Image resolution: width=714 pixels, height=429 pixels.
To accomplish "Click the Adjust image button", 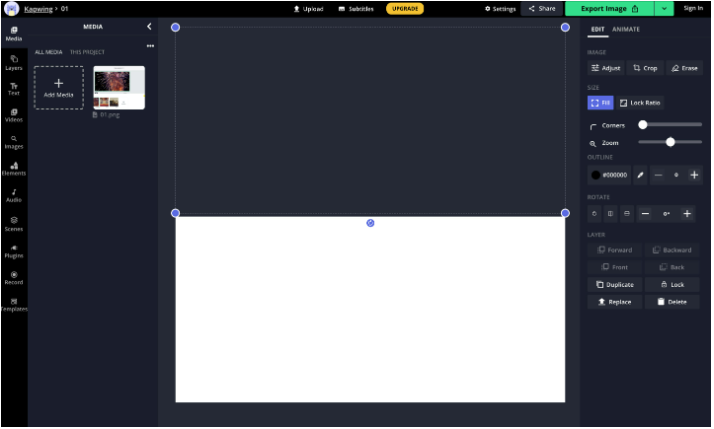I will [x=606, y=68].
